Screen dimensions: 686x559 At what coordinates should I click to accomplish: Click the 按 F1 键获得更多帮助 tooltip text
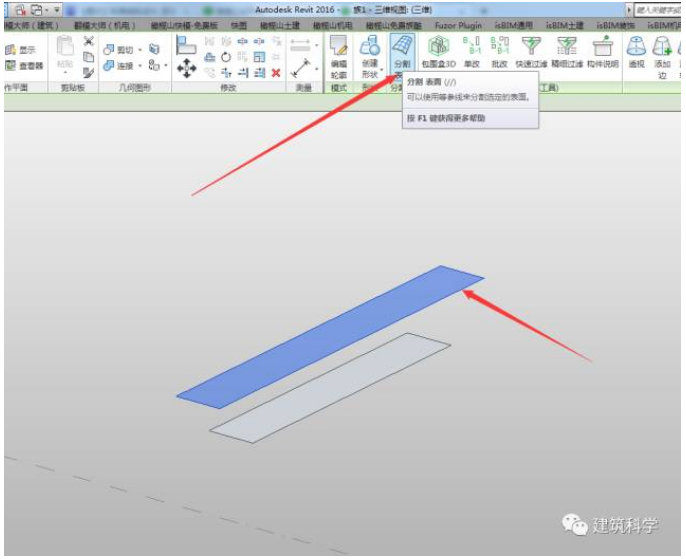point(446,118)
